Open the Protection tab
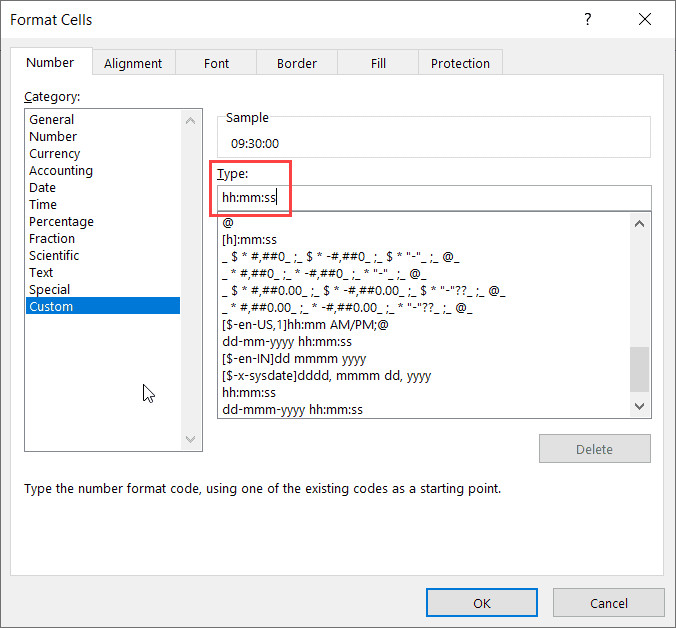The image size is (676, 628). [x=460, y=63]
